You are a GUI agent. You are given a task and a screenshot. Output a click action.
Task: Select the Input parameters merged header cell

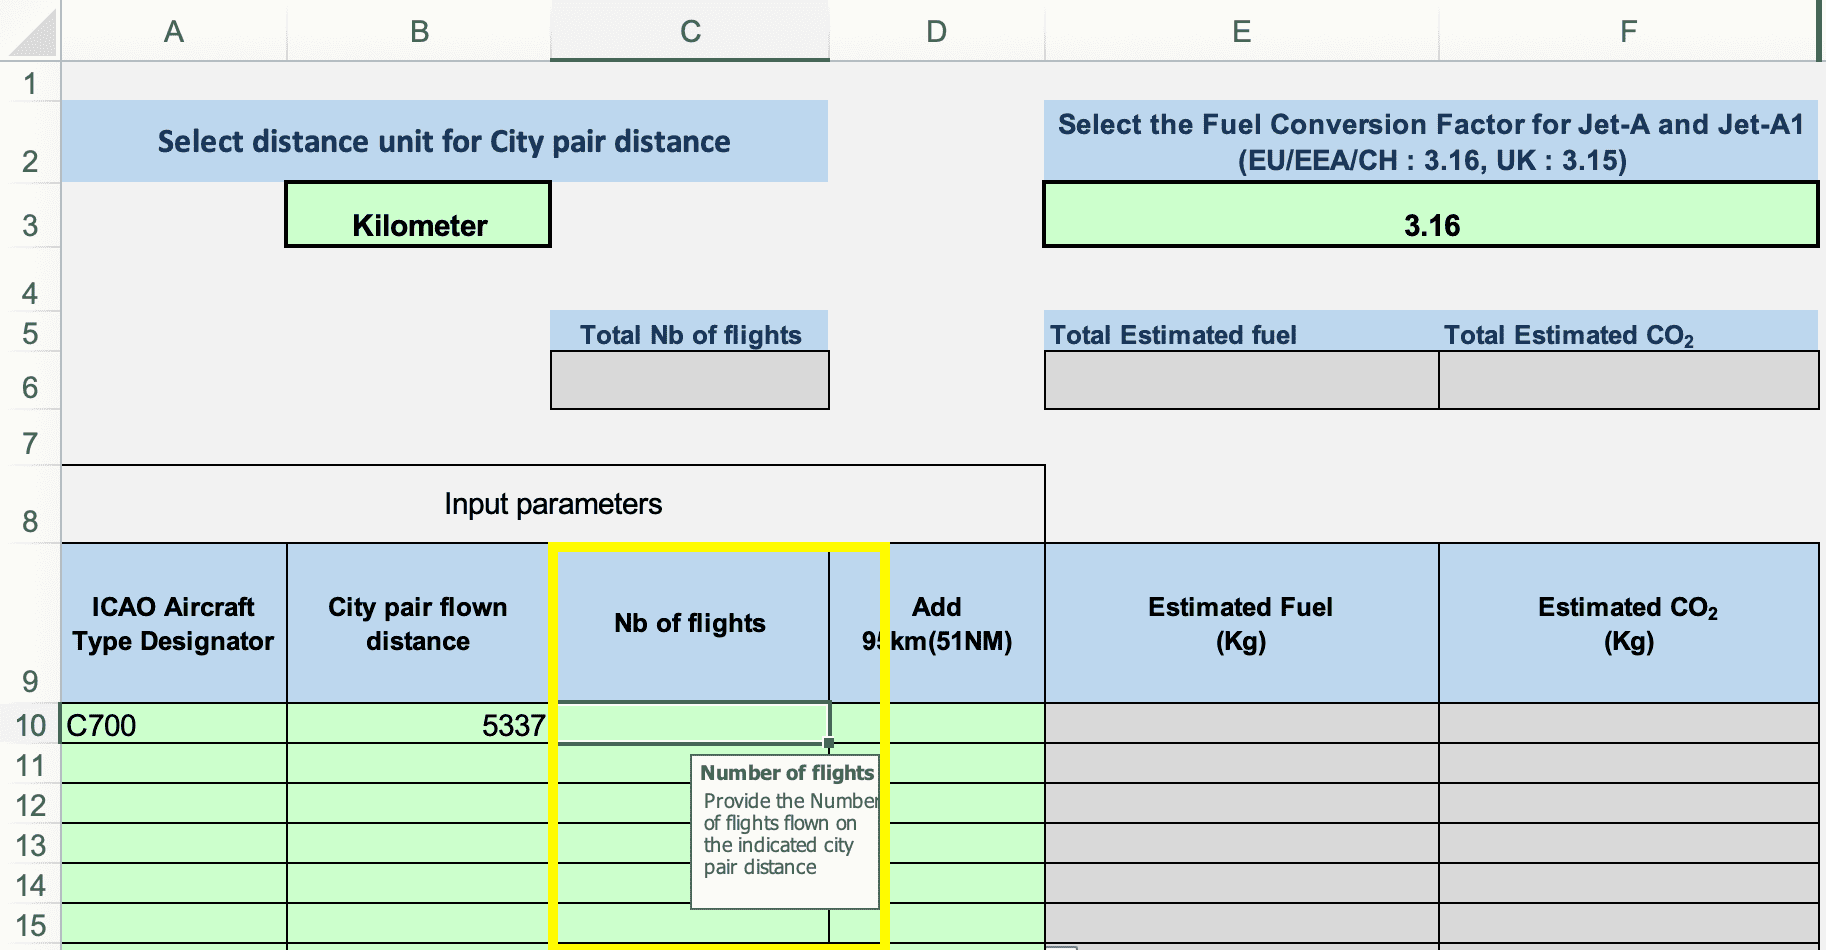pos(553,504)
